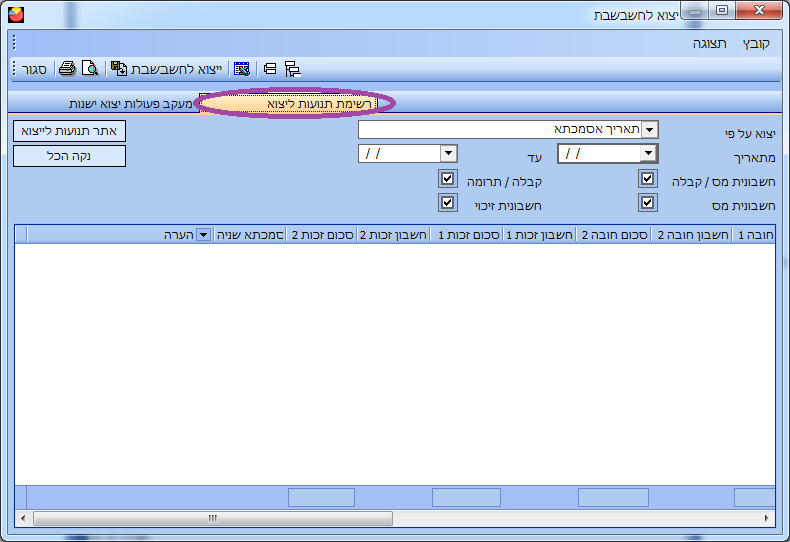
Task: Expand the תאריך אסמכתא dropdown
Action: pos(649,130)
